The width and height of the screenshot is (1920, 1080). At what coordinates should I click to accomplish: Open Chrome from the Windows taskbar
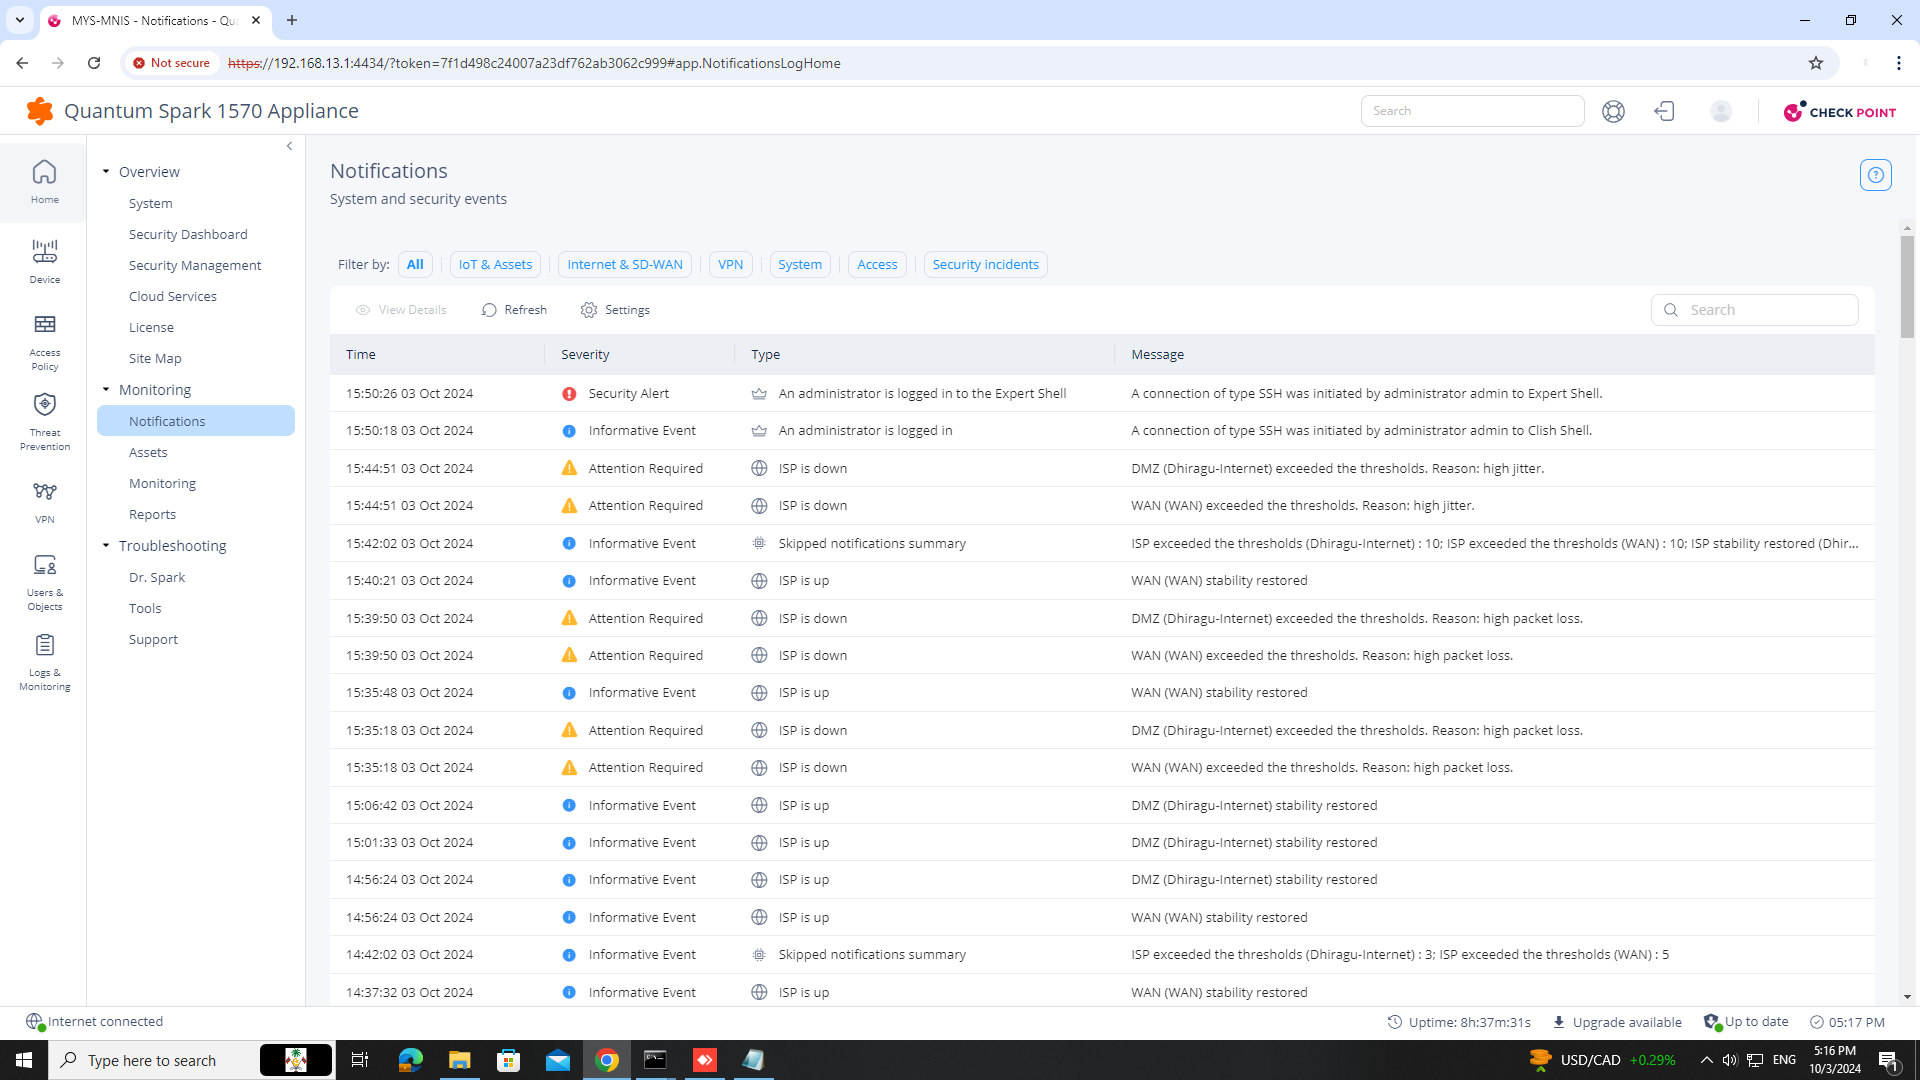[607, 1060]
